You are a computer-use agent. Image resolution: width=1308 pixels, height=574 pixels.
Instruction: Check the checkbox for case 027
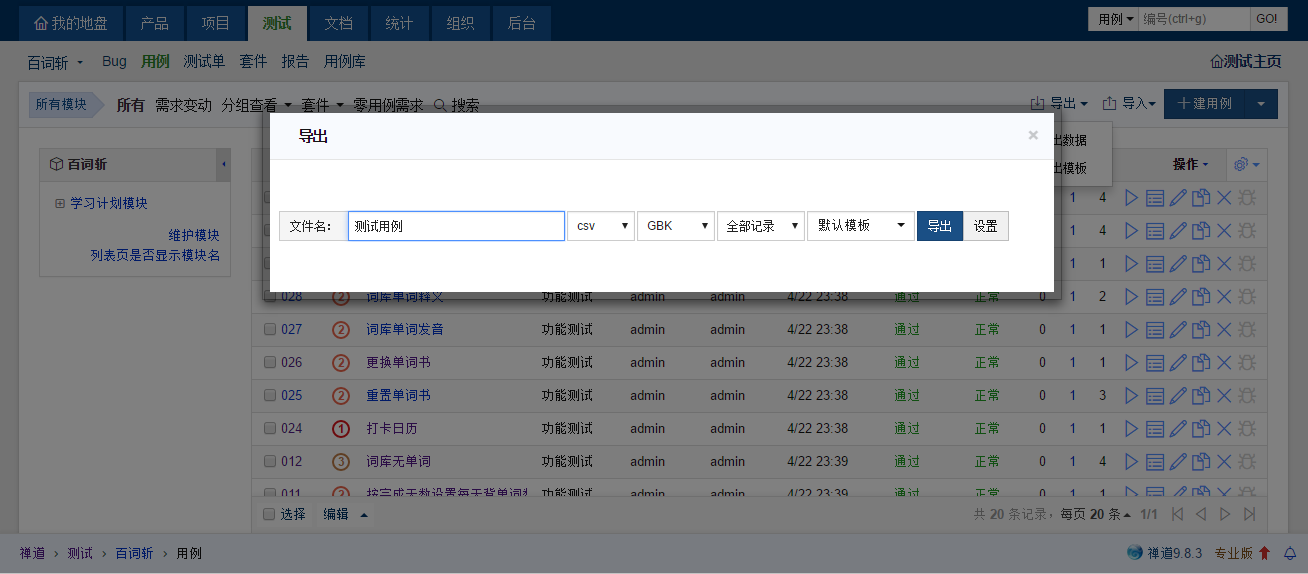tap(270, 329)
